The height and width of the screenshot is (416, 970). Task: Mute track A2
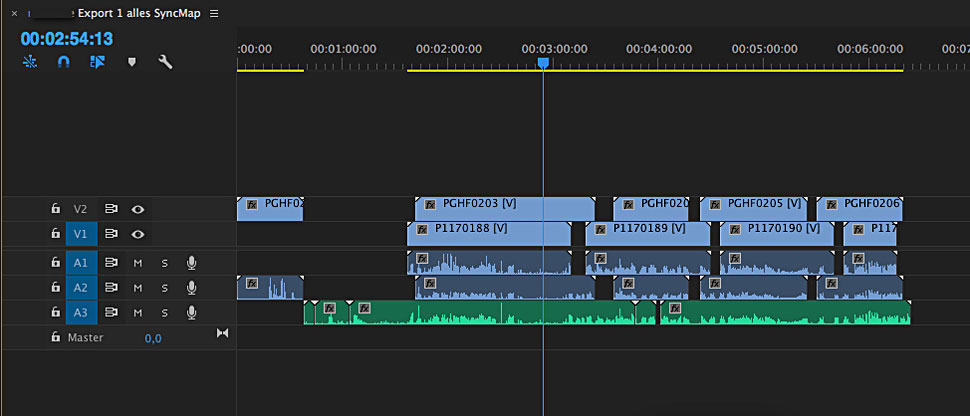point(138,288)
